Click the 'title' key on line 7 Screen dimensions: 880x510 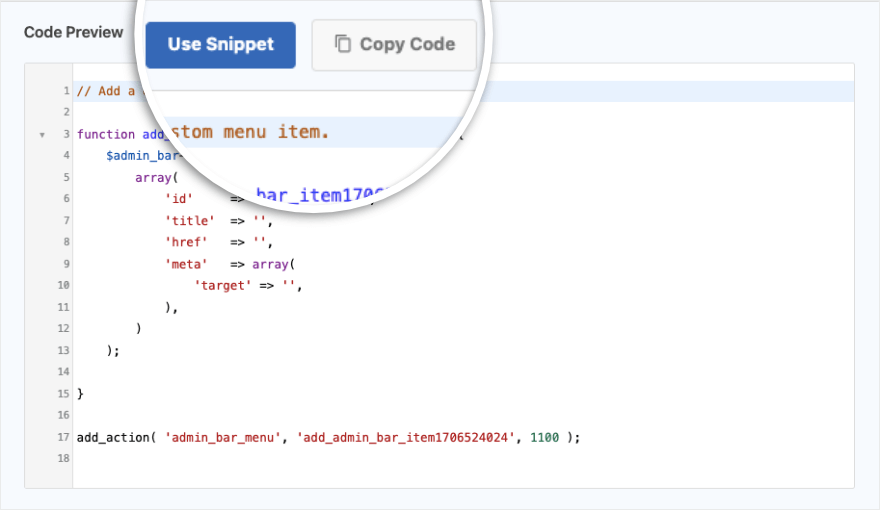(190, 220)
